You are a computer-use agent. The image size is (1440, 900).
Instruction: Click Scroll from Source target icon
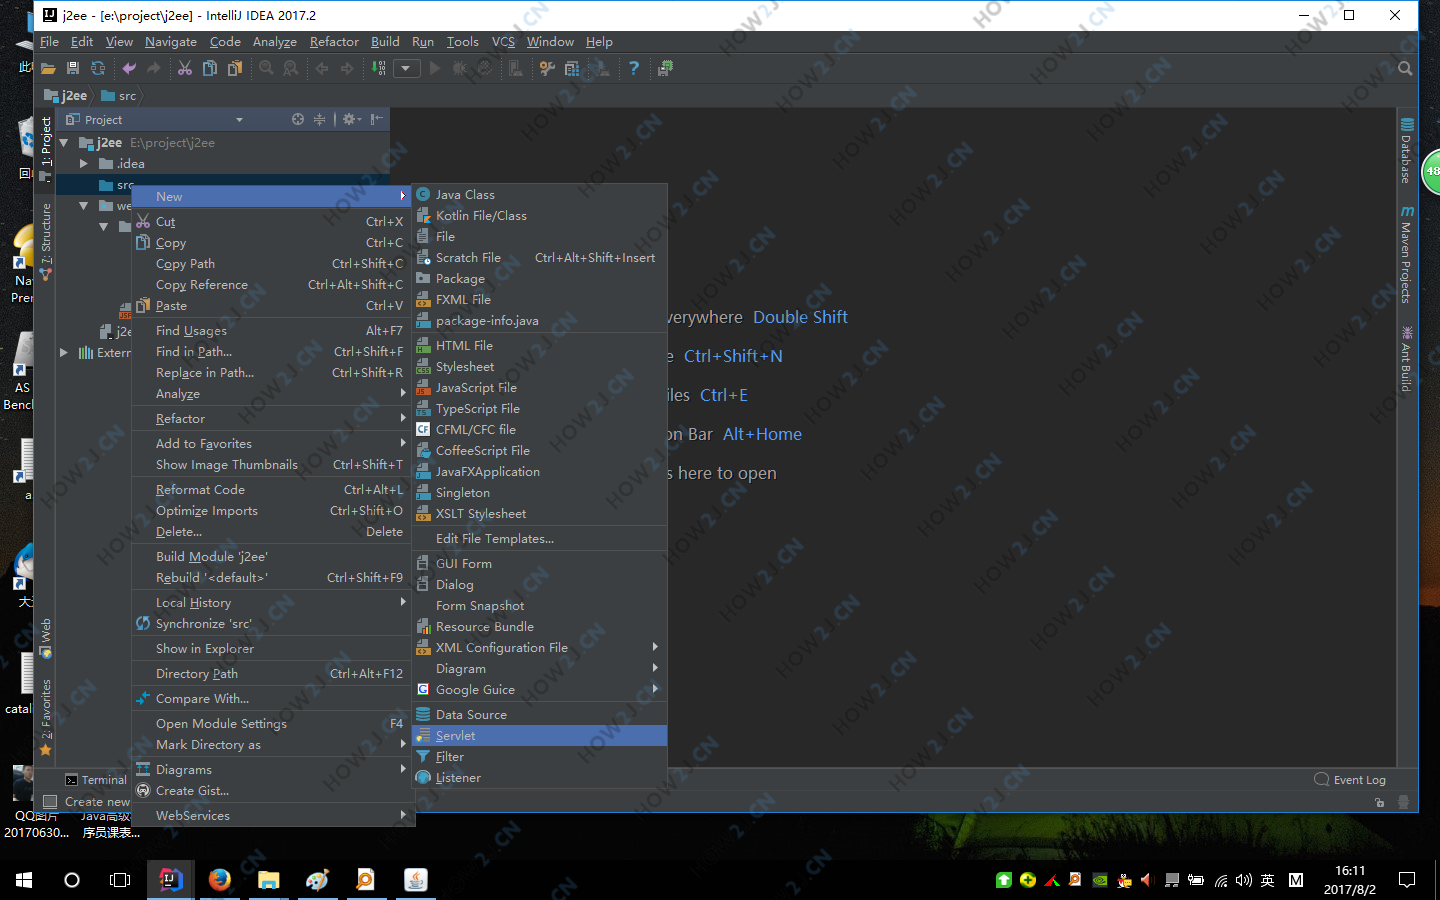tap(298, 119)
